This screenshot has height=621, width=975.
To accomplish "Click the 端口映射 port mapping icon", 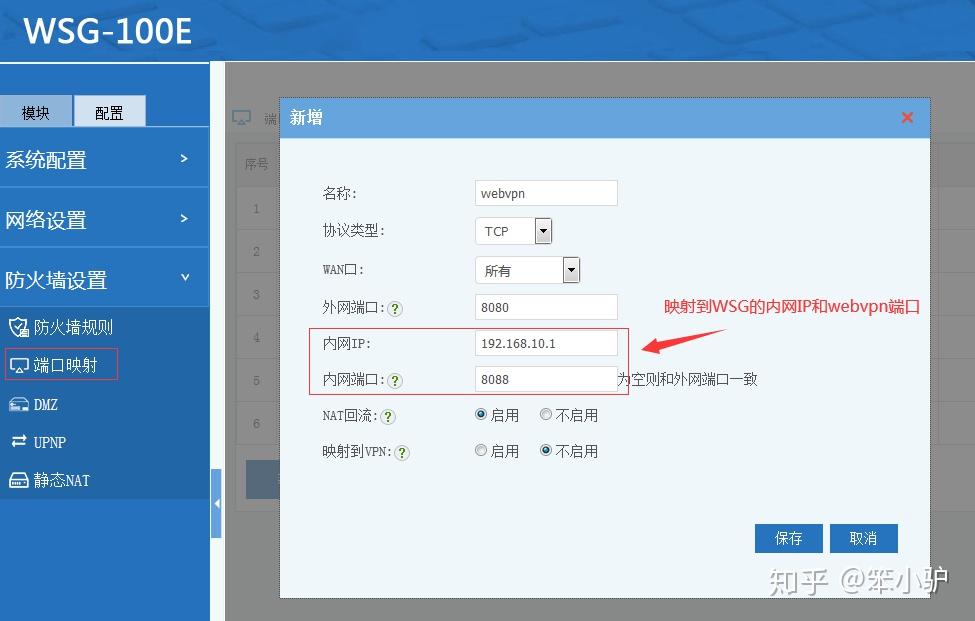I will (17, 365).
